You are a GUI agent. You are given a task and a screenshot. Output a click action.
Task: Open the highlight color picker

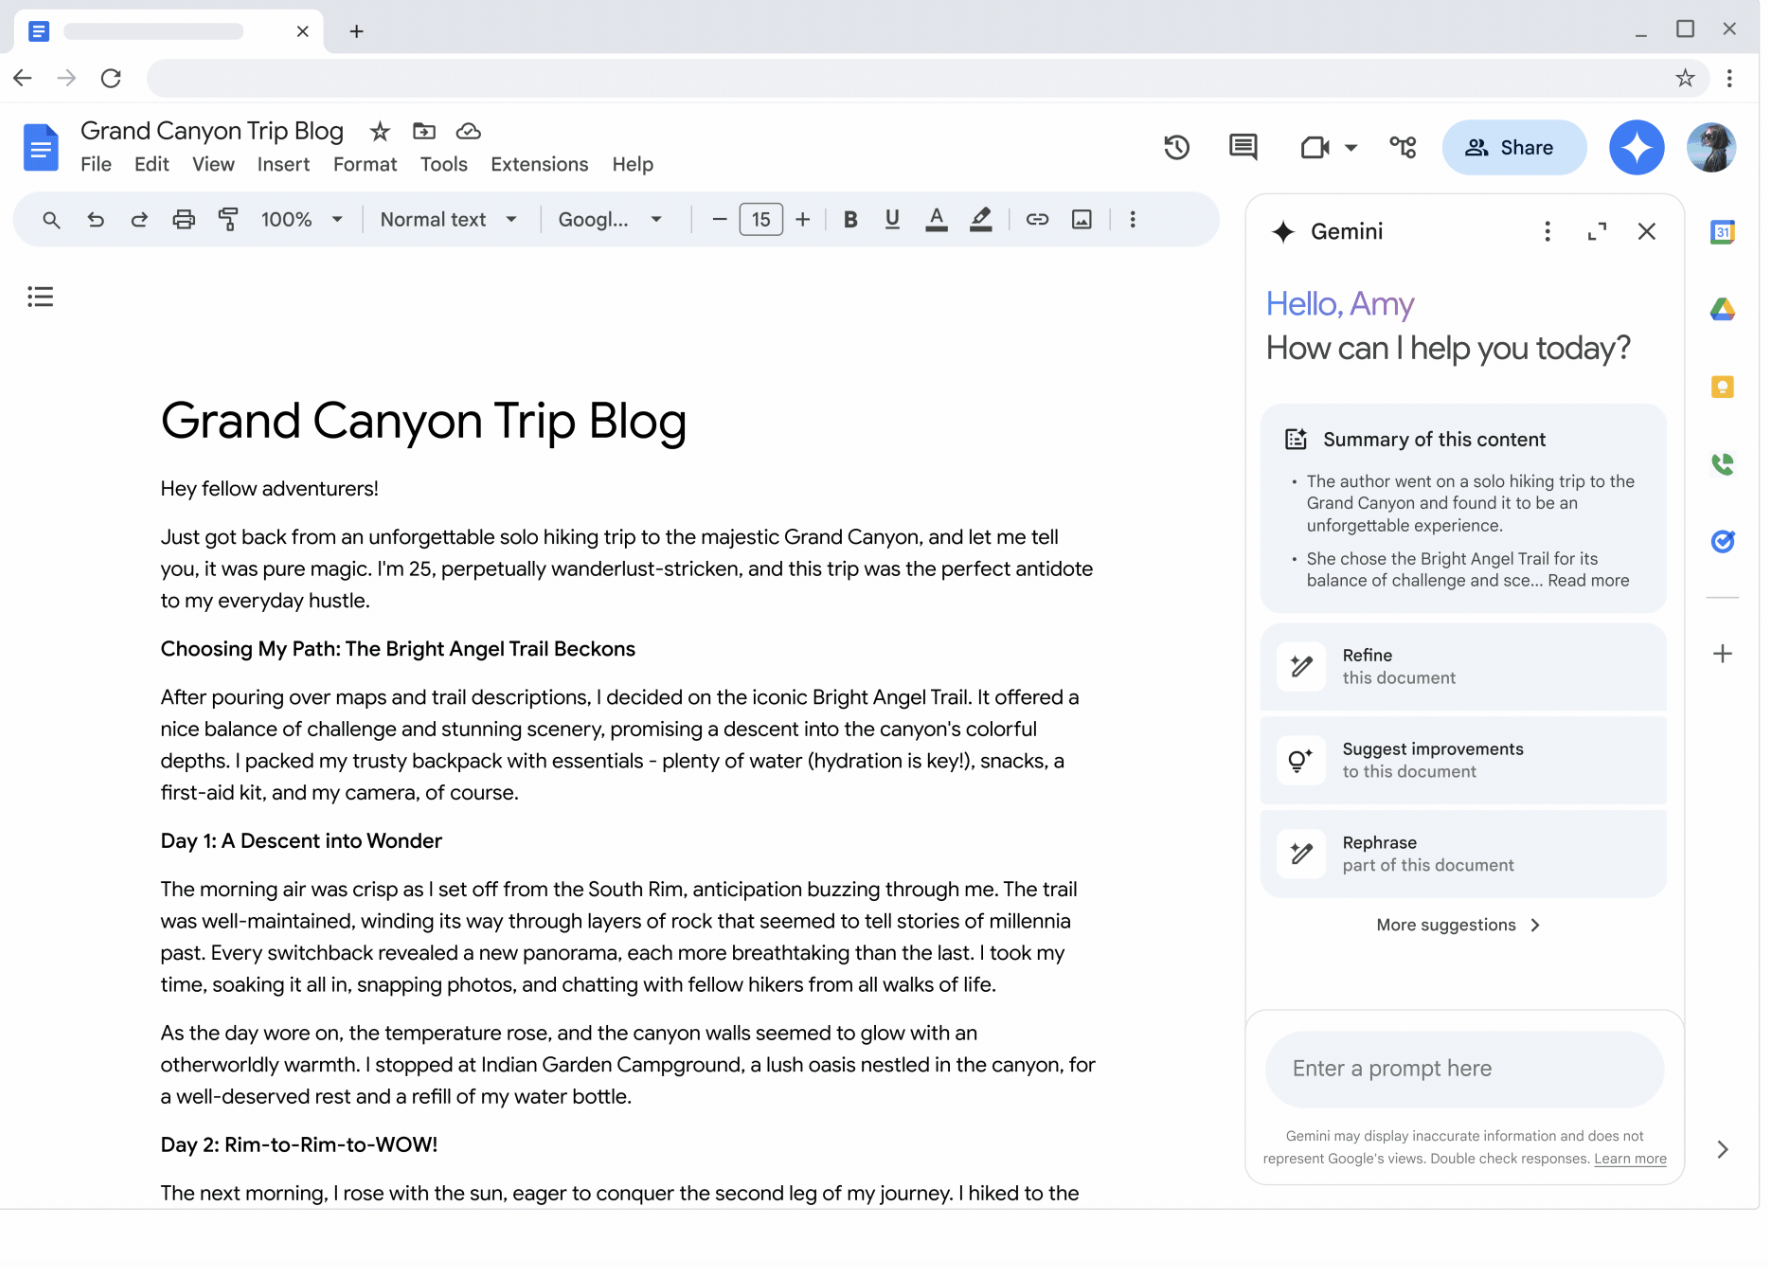981,220
